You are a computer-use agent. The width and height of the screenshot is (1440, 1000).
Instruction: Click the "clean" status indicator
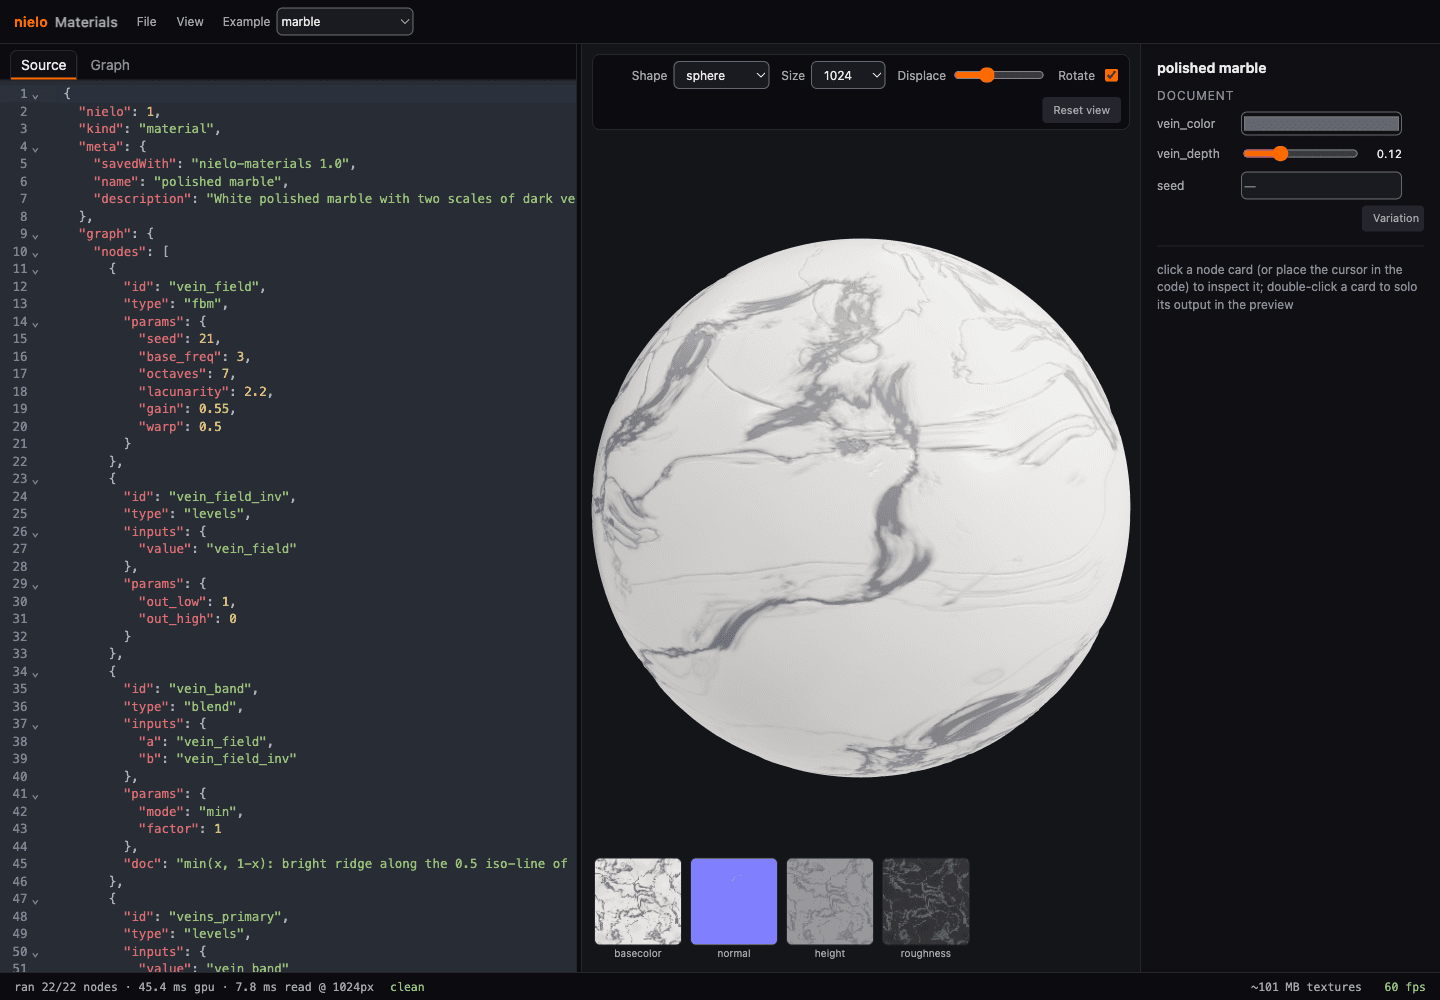pyautogui.click(x=407, y=987)
